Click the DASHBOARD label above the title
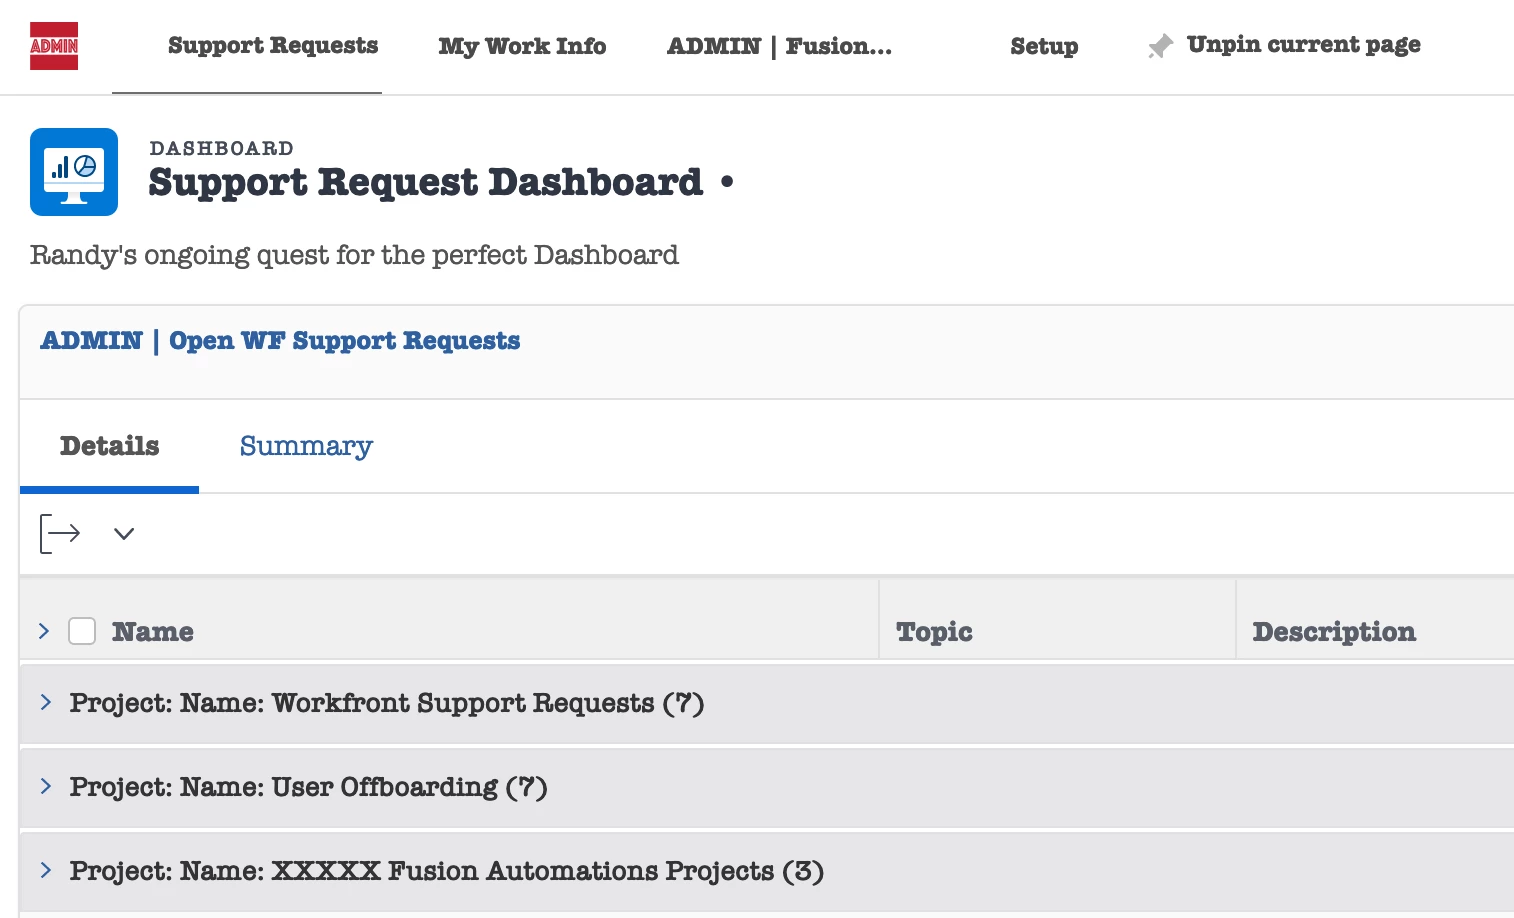The height and width of the screenshot is (918, 1514). (222, 148)
